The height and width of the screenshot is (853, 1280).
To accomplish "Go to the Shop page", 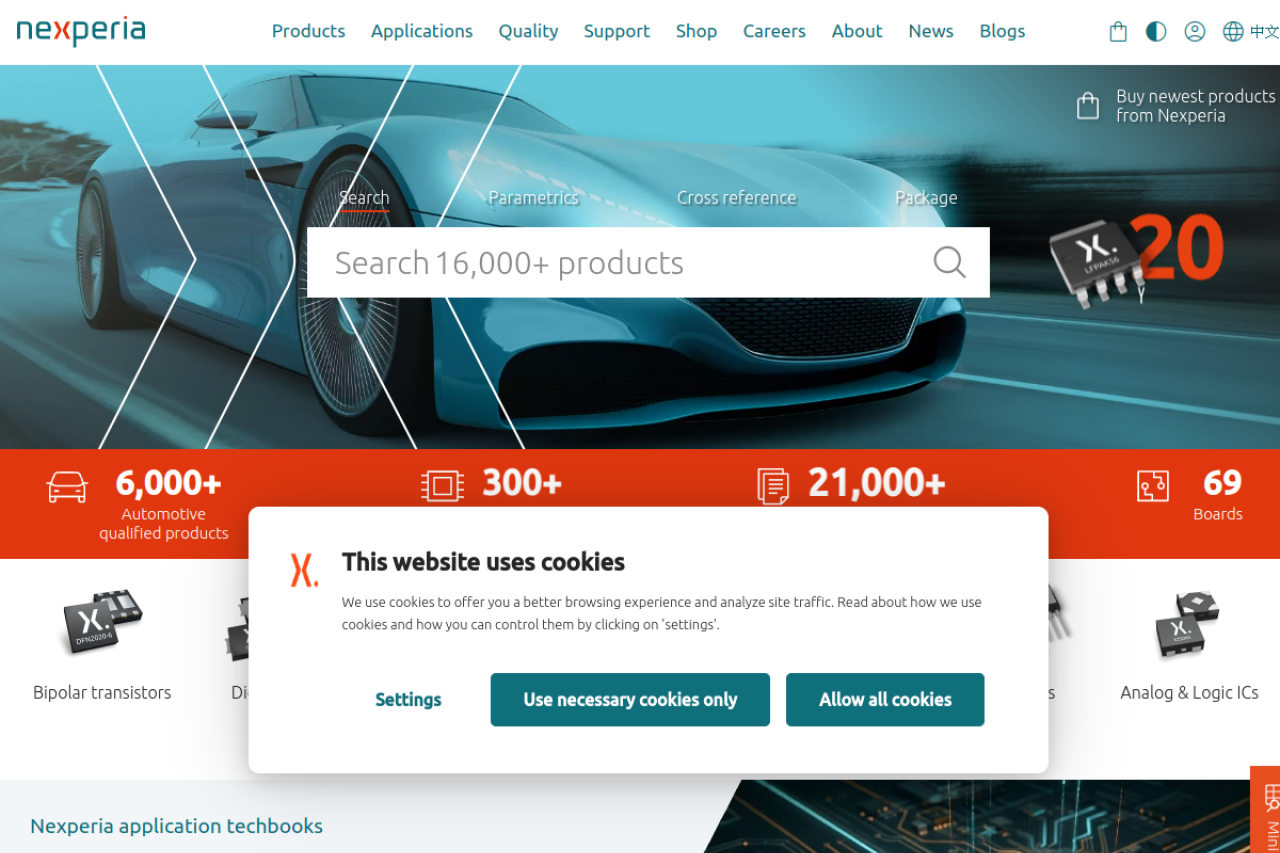I will [696, 31].
